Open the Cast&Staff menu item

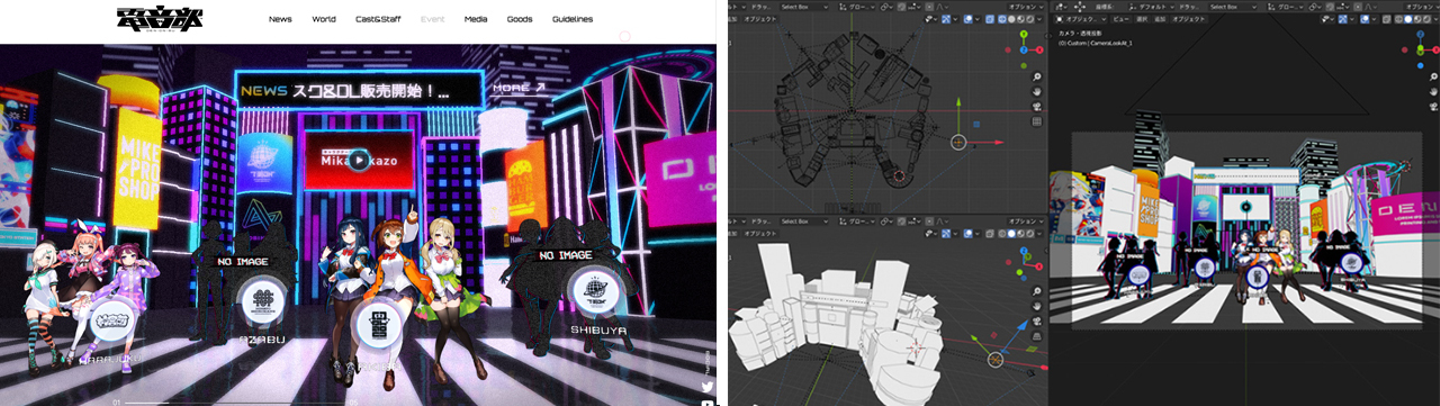click(378, 19)
